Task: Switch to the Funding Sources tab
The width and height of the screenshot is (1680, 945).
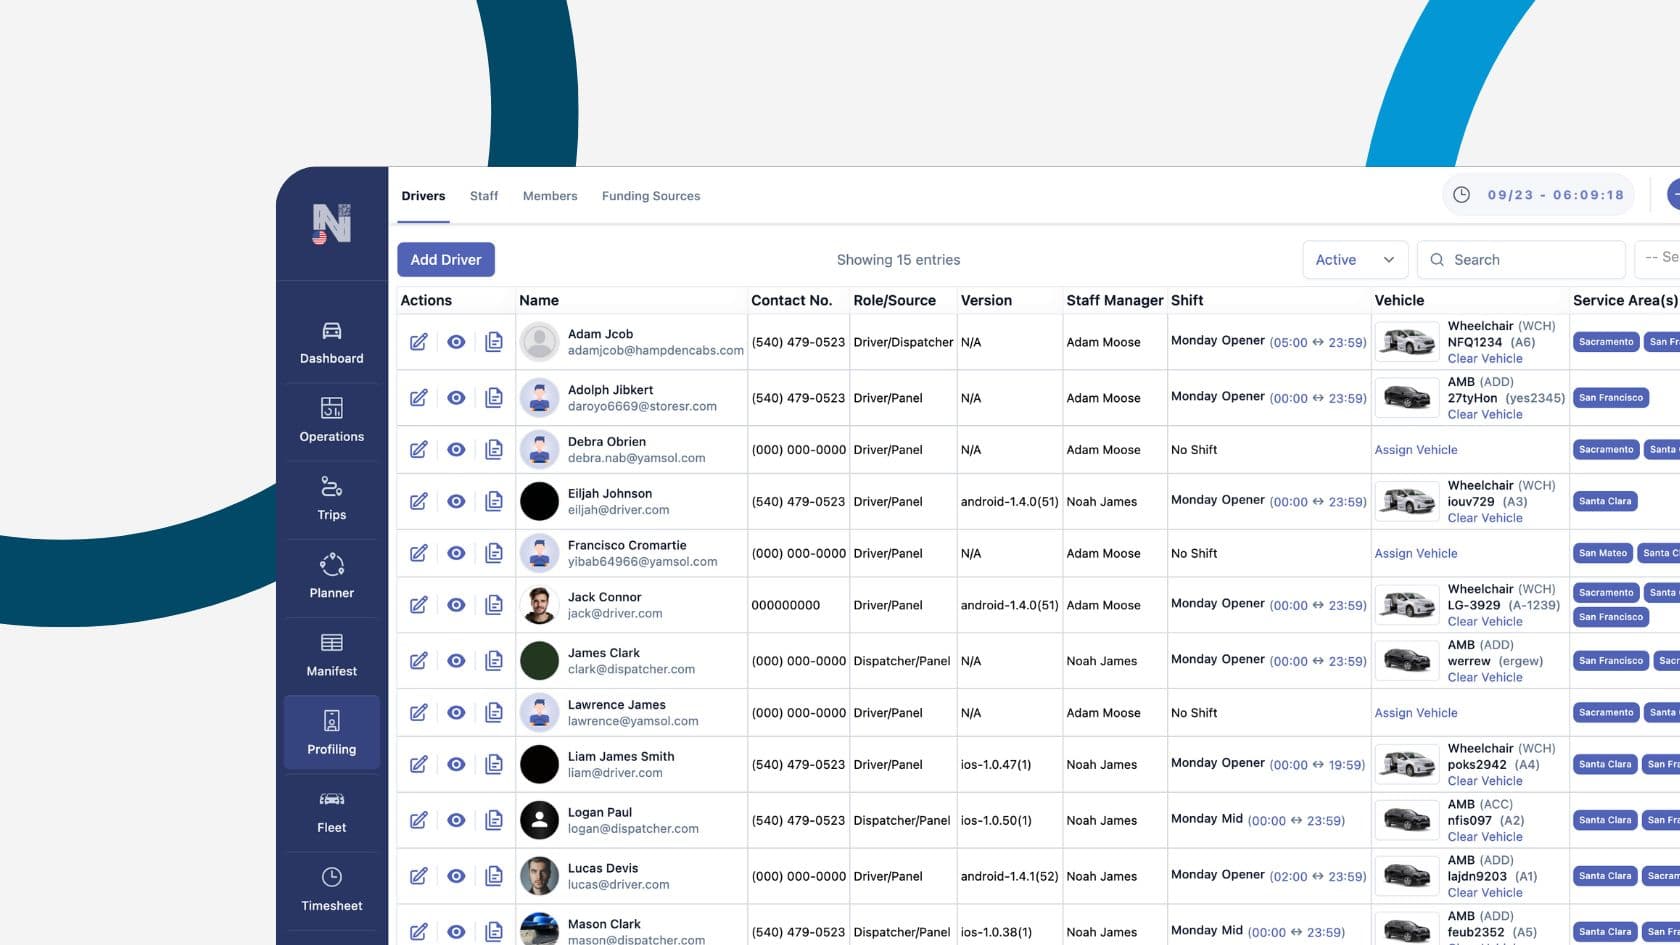Action: point(650,196)
